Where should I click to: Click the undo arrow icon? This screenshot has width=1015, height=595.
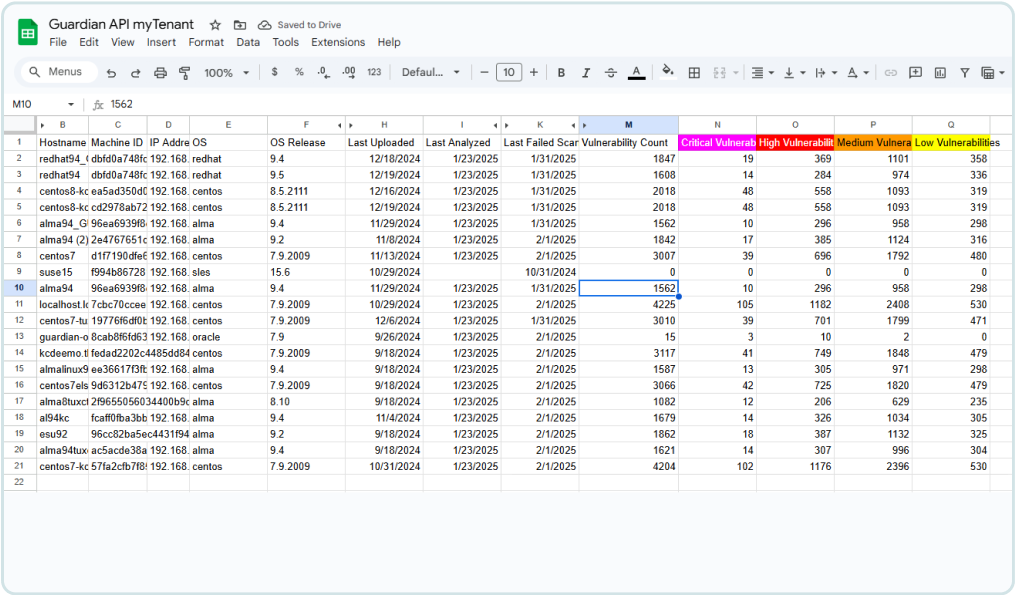[111, 73]
